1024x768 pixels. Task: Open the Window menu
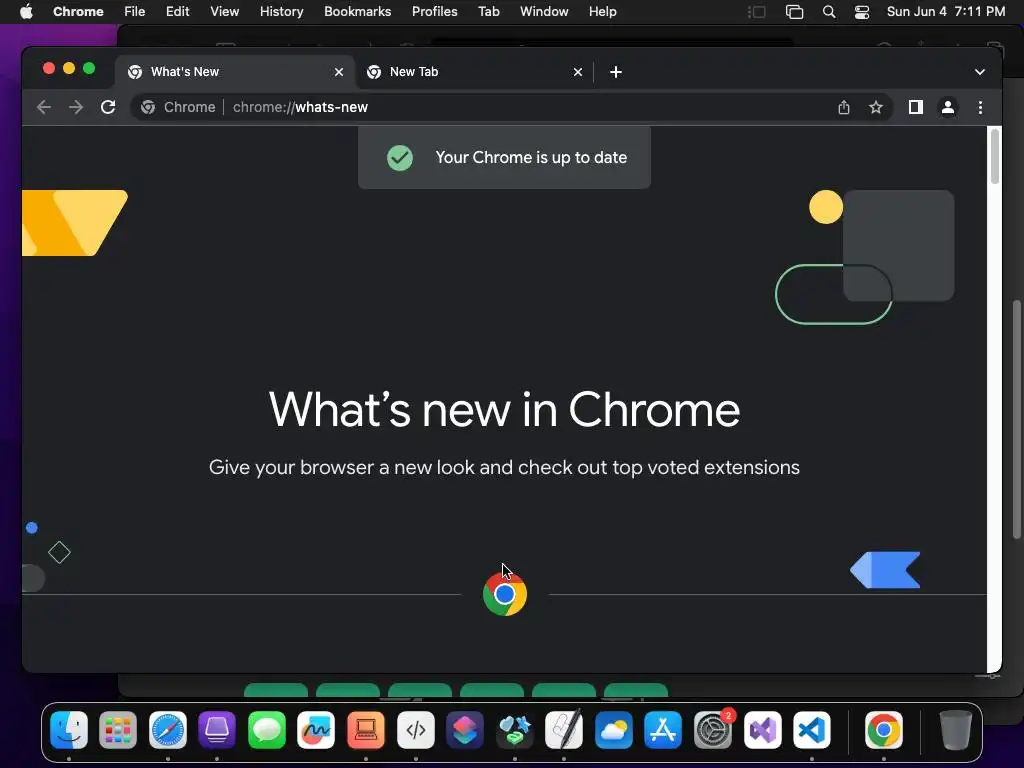pos(544,12)
